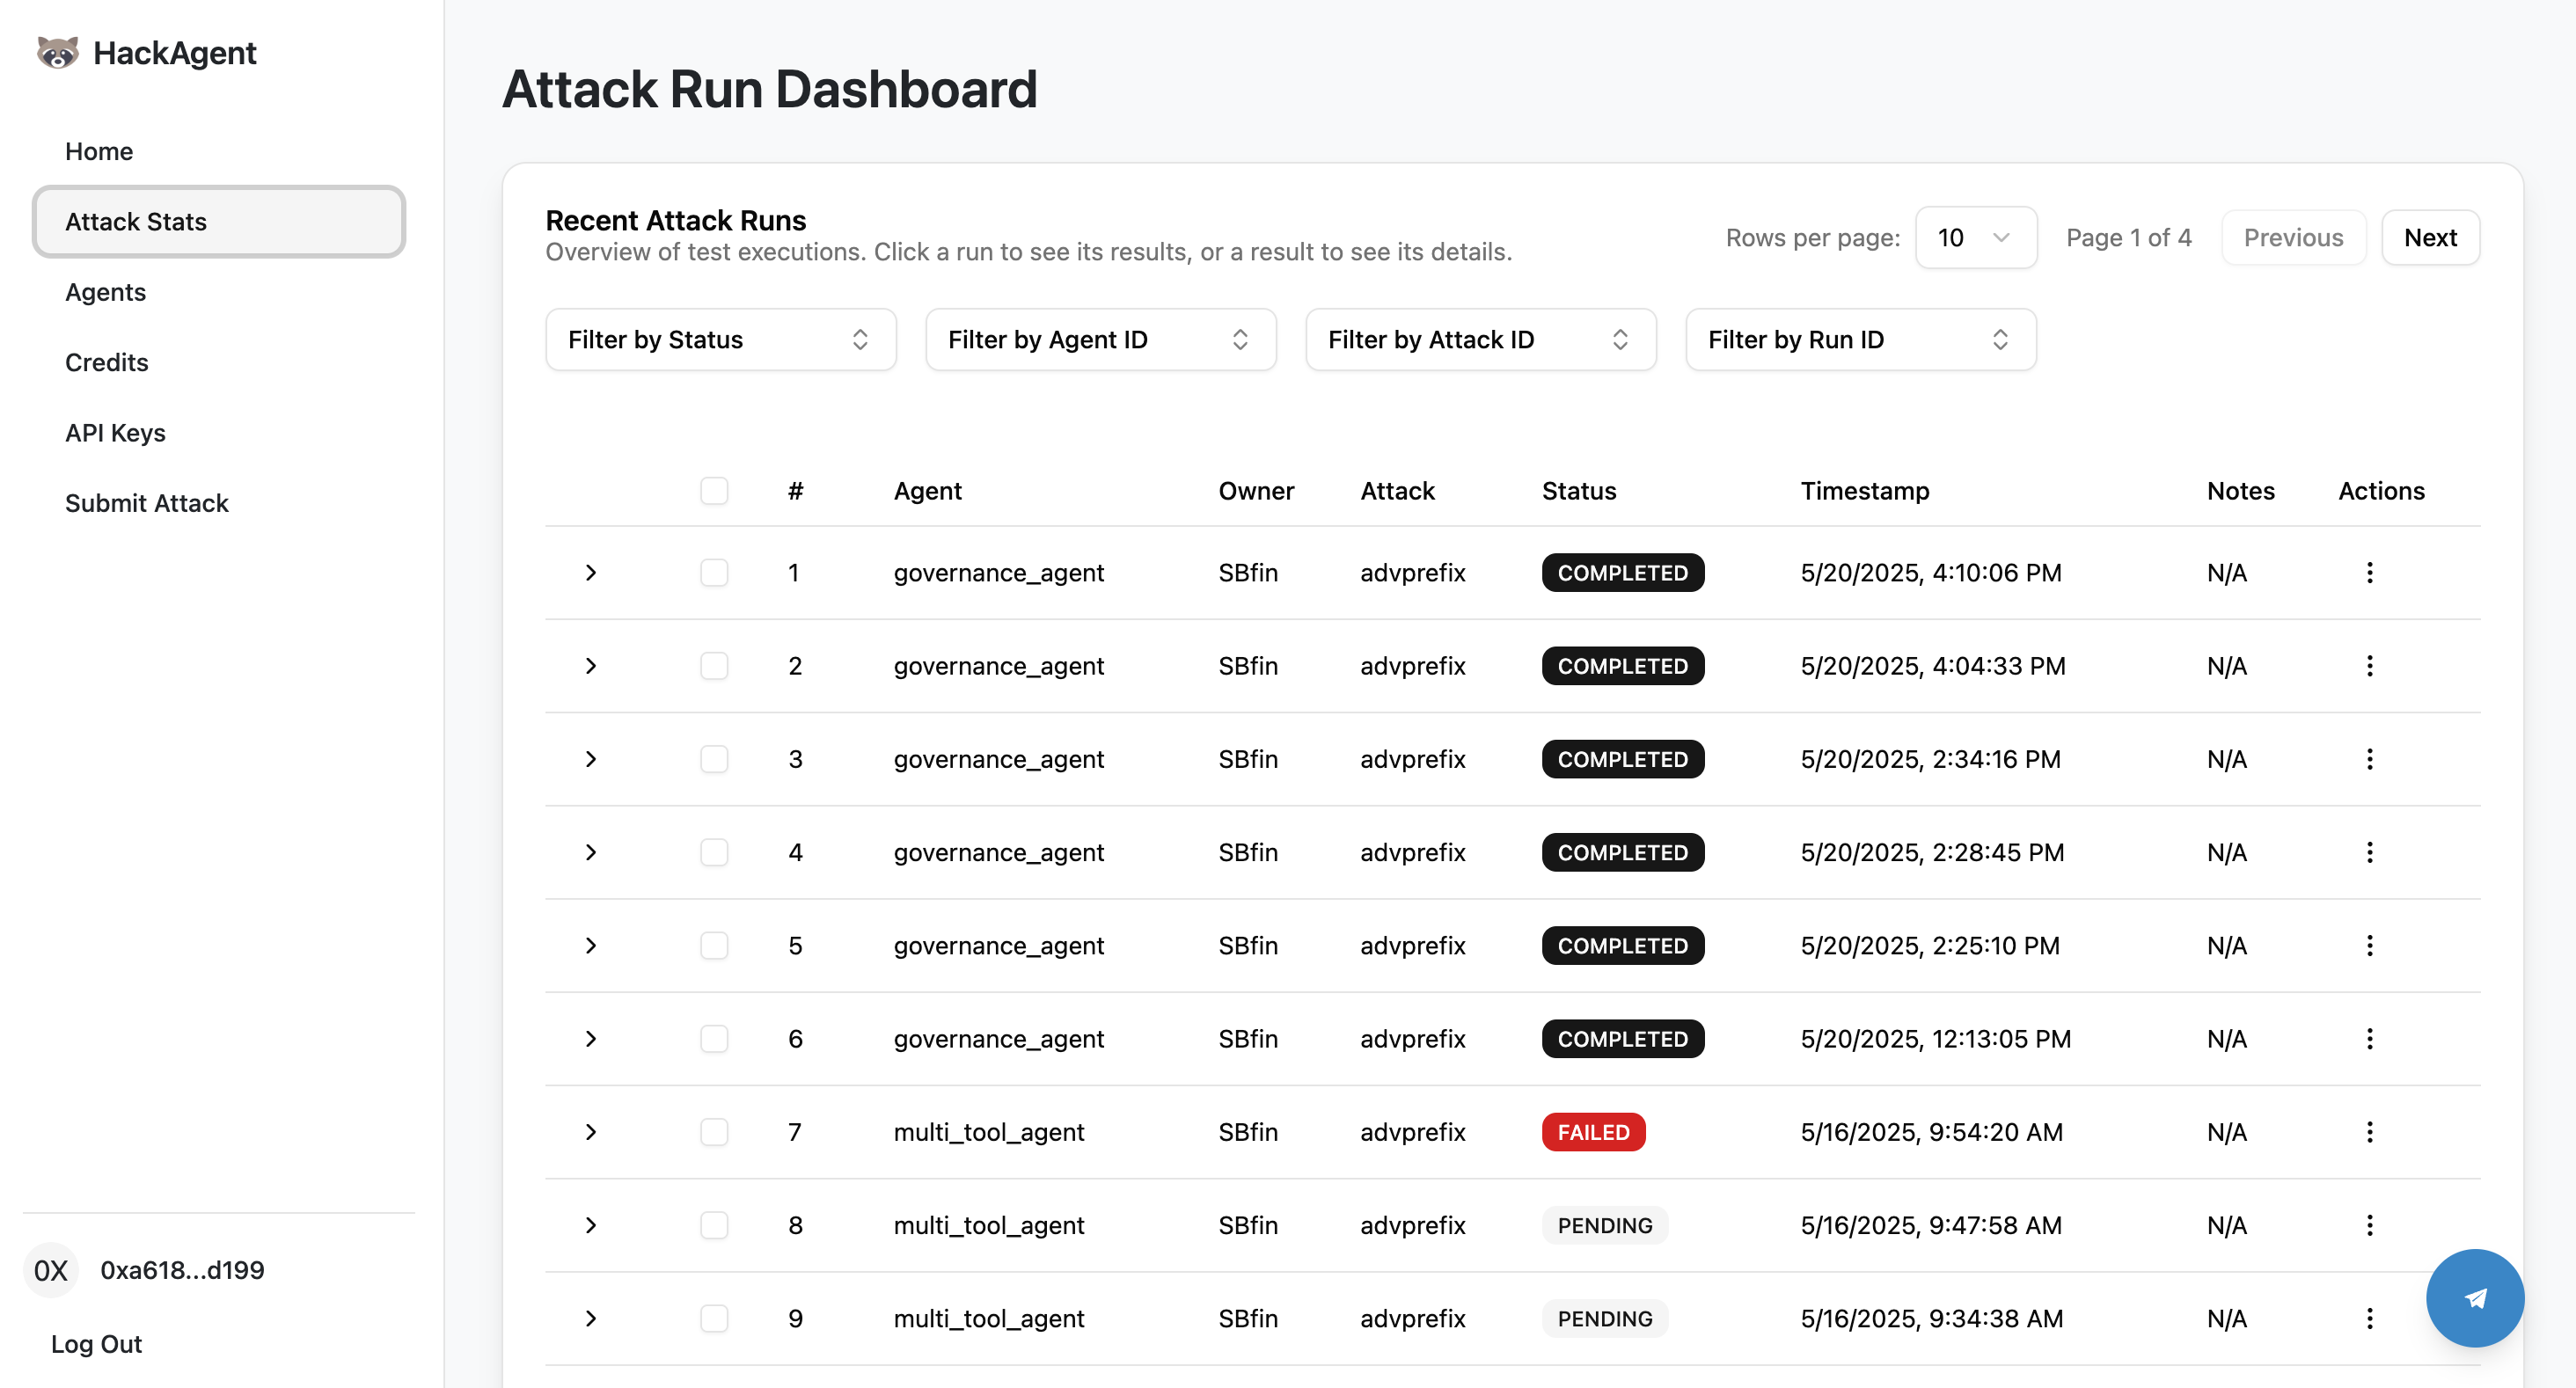Click the HackAgent raccoon logo
The image size is (2576, 1388).
(57, 52)
